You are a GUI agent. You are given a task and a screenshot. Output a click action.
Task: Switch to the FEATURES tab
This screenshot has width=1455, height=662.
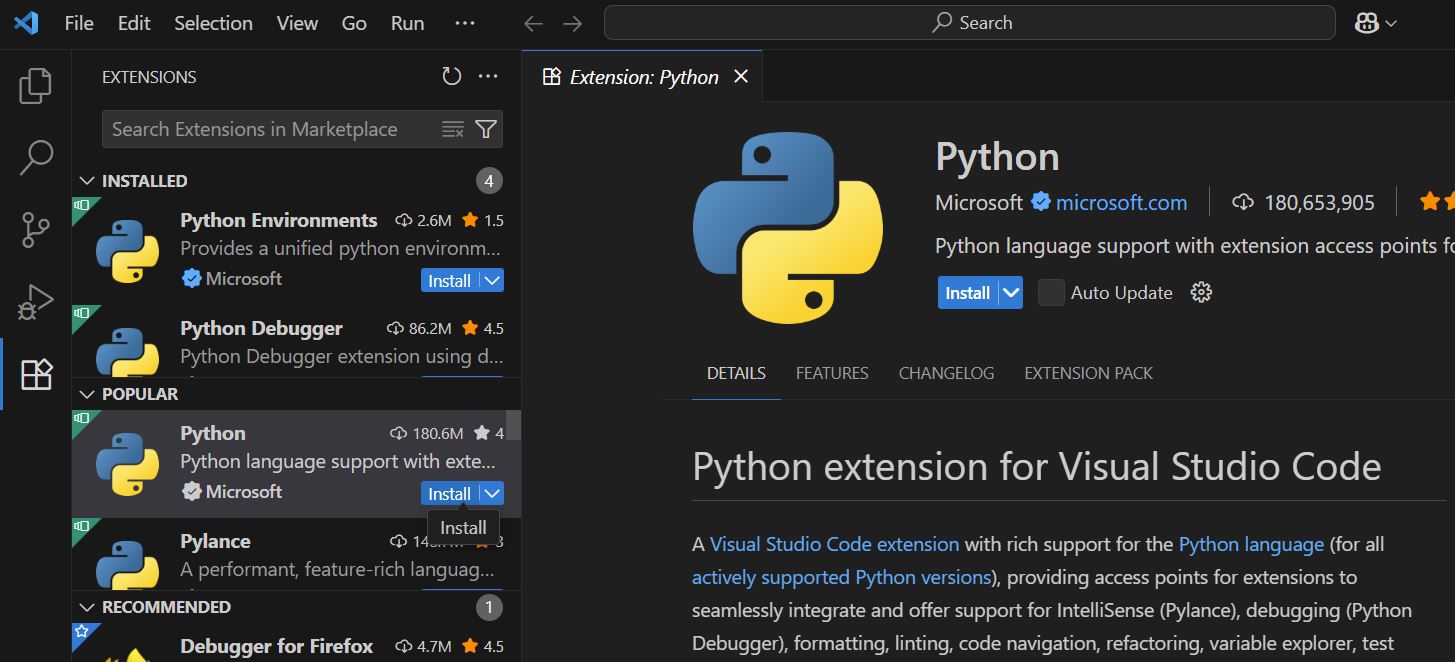click(832, 373)
